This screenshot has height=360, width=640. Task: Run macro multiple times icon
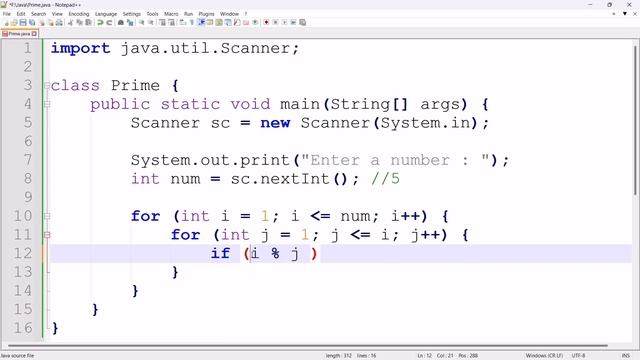pos(293,22)
